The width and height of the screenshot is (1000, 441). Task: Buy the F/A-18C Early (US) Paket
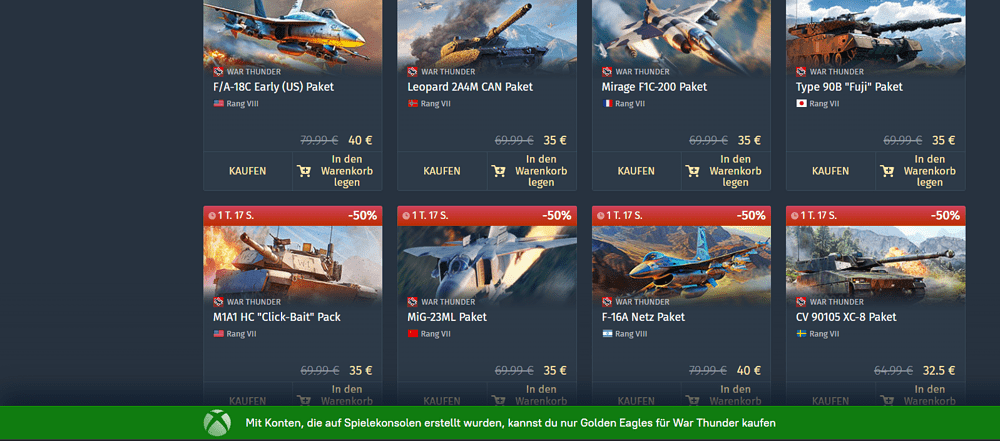[x=247, y=171]
